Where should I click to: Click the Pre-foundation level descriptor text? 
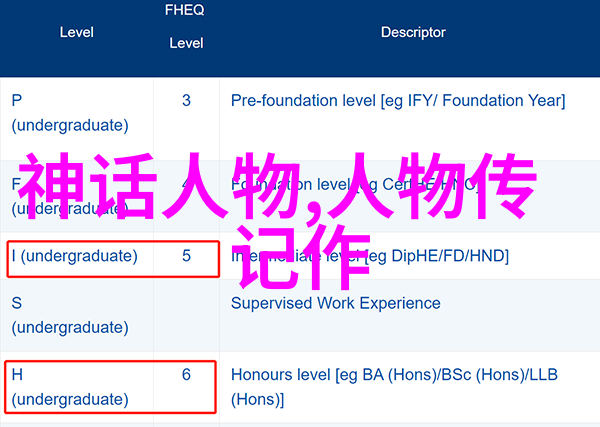(398, 101)
